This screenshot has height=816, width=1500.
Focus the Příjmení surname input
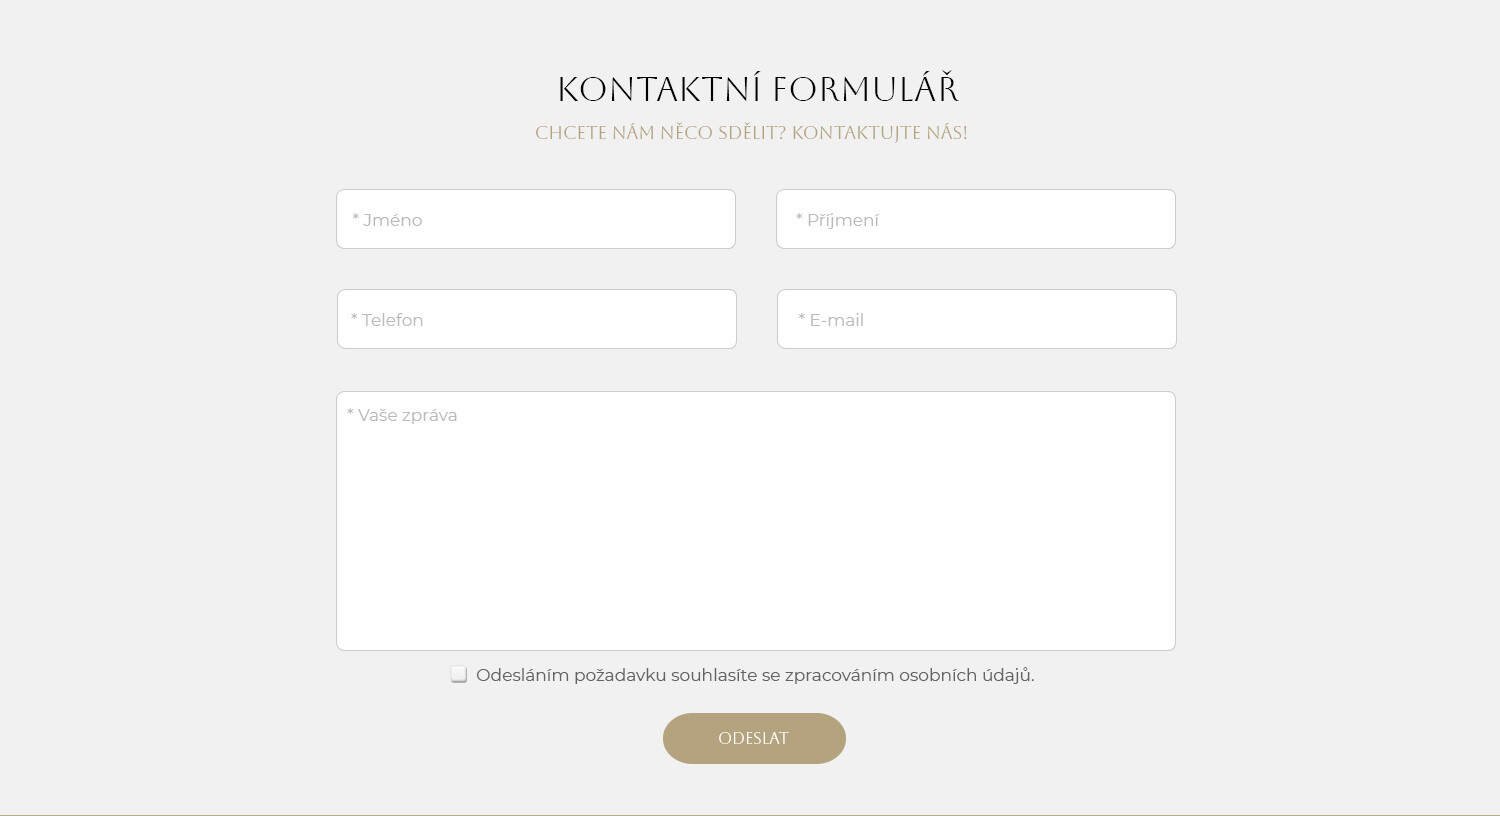tap(975, 219)
